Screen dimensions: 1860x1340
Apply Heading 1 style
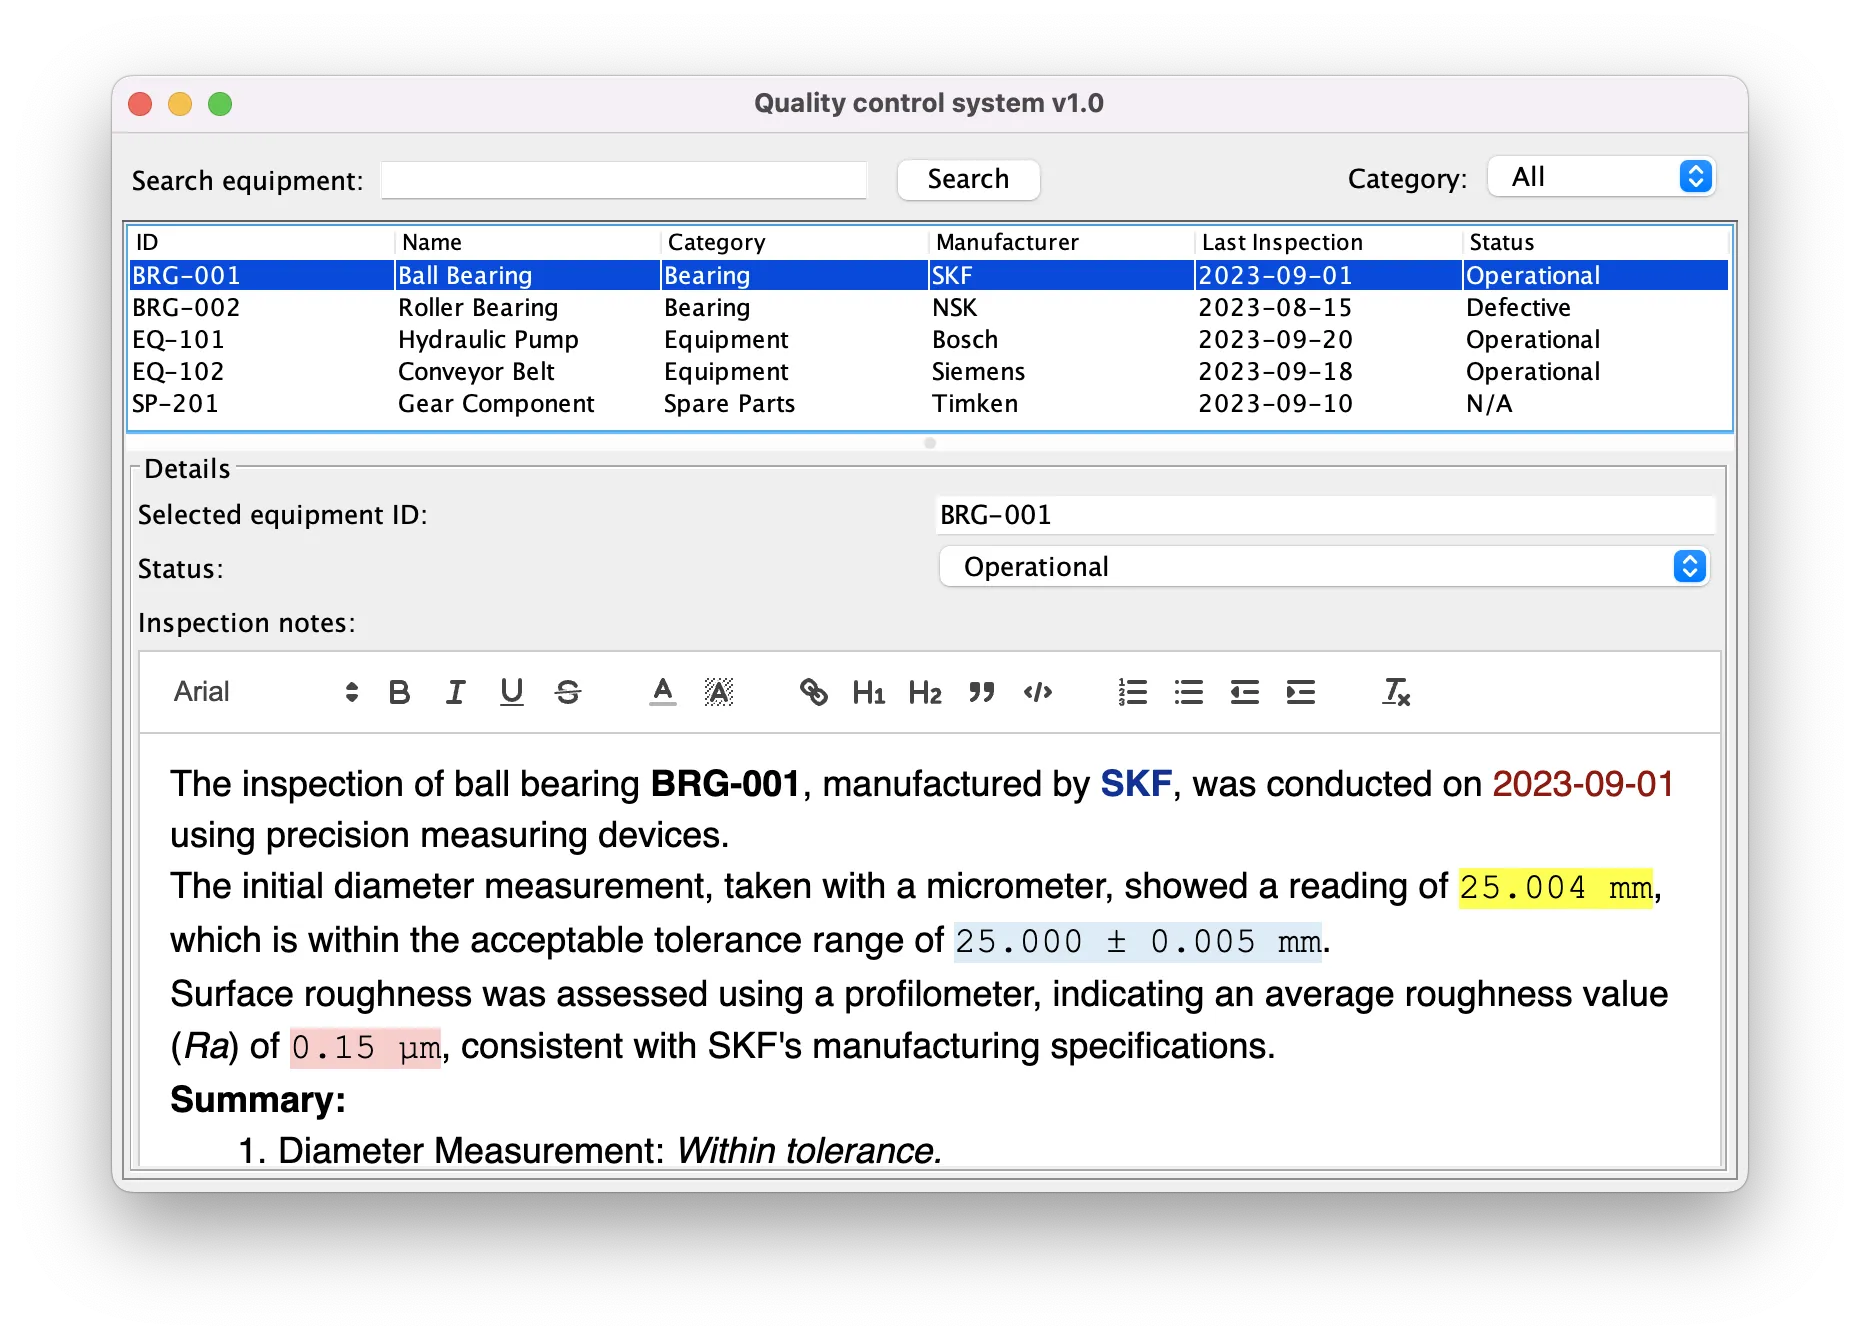869,692
